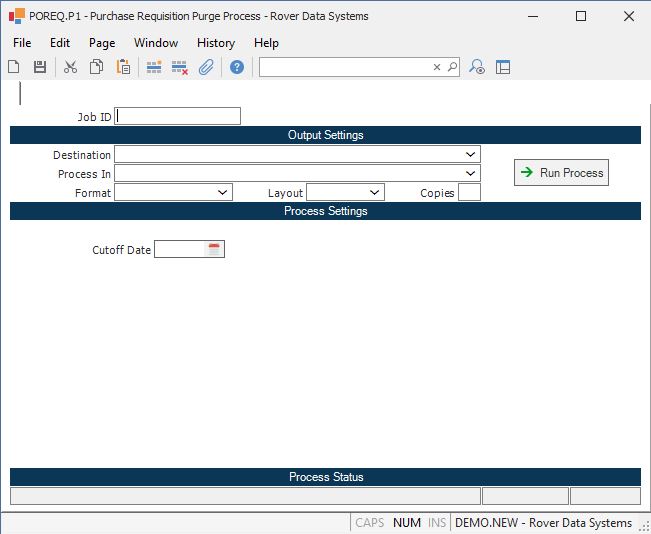Click the Run Process button
The width and height of the screenshot is (651, 534).
[x=561, y=173]
